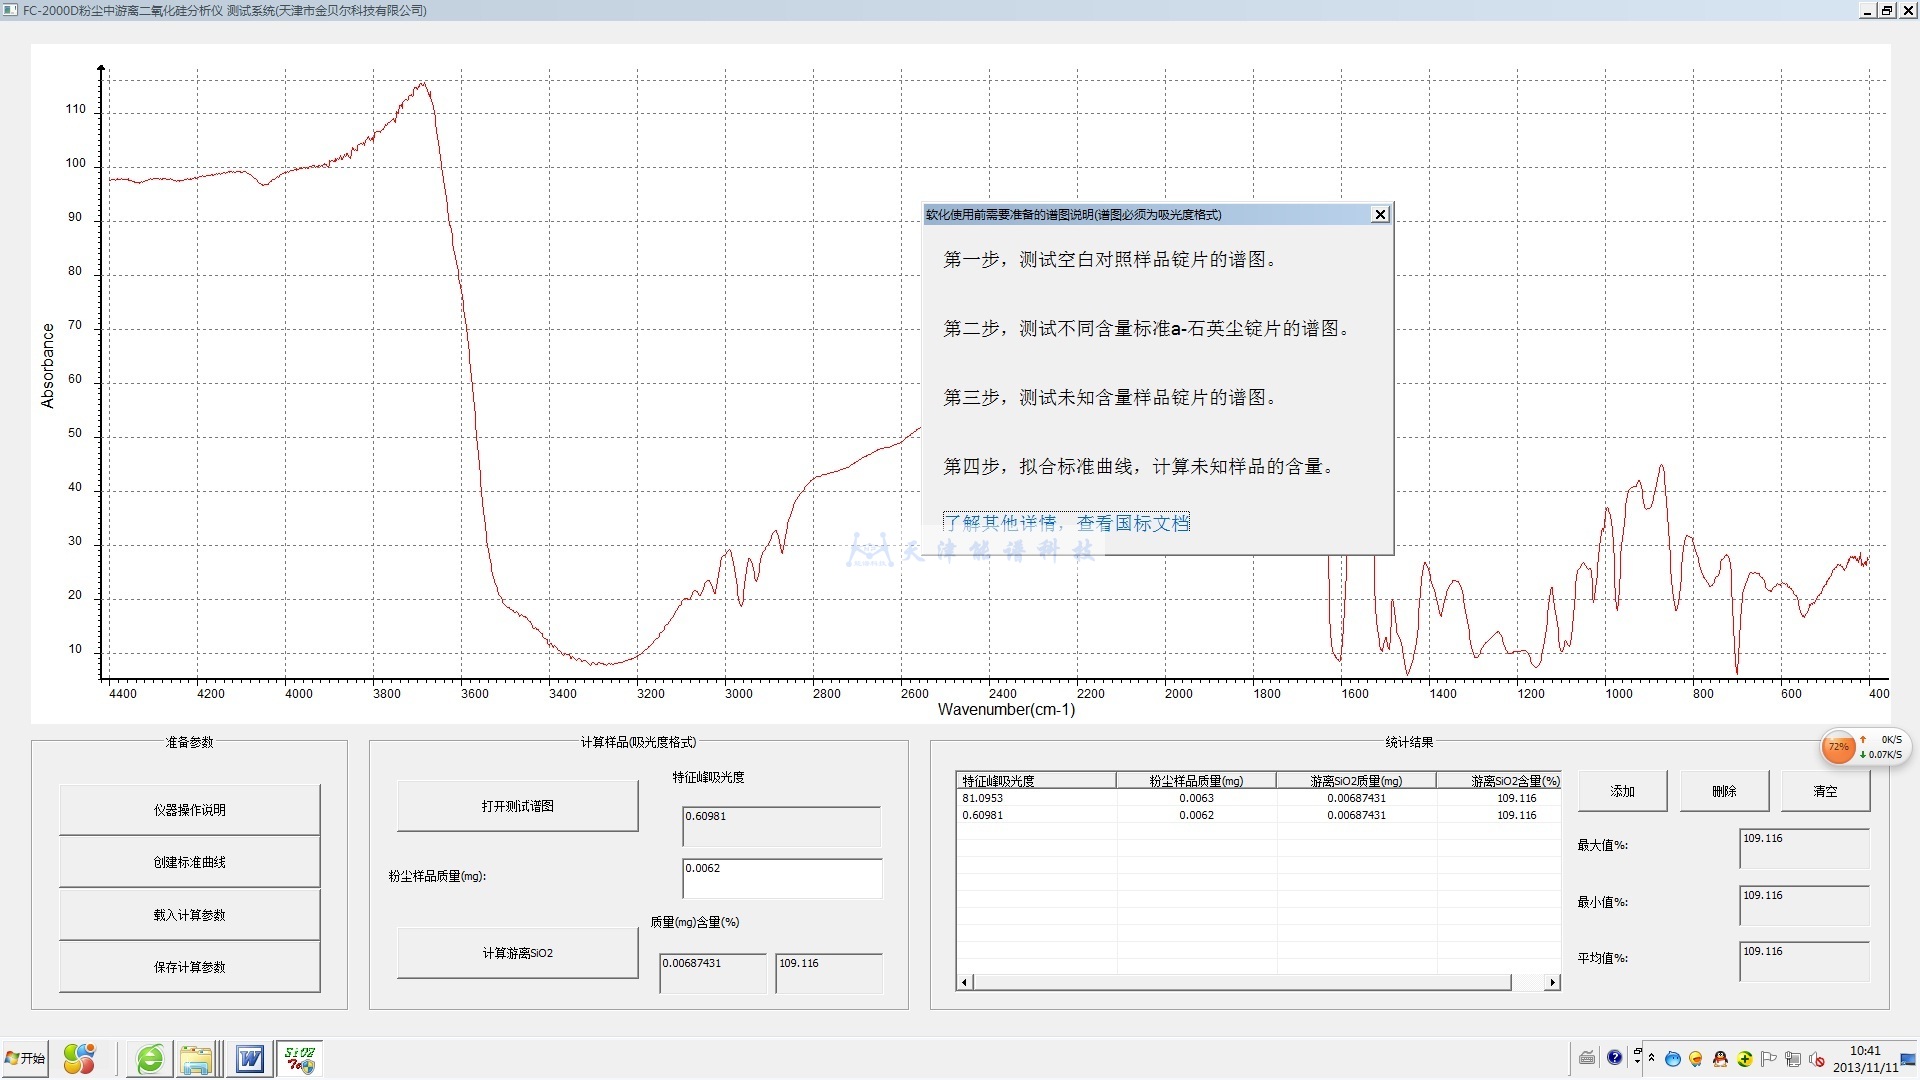Close the 谱图说明 instructions dialog
This screenshot has height=1080, width=1920.
pos(1380,214)
